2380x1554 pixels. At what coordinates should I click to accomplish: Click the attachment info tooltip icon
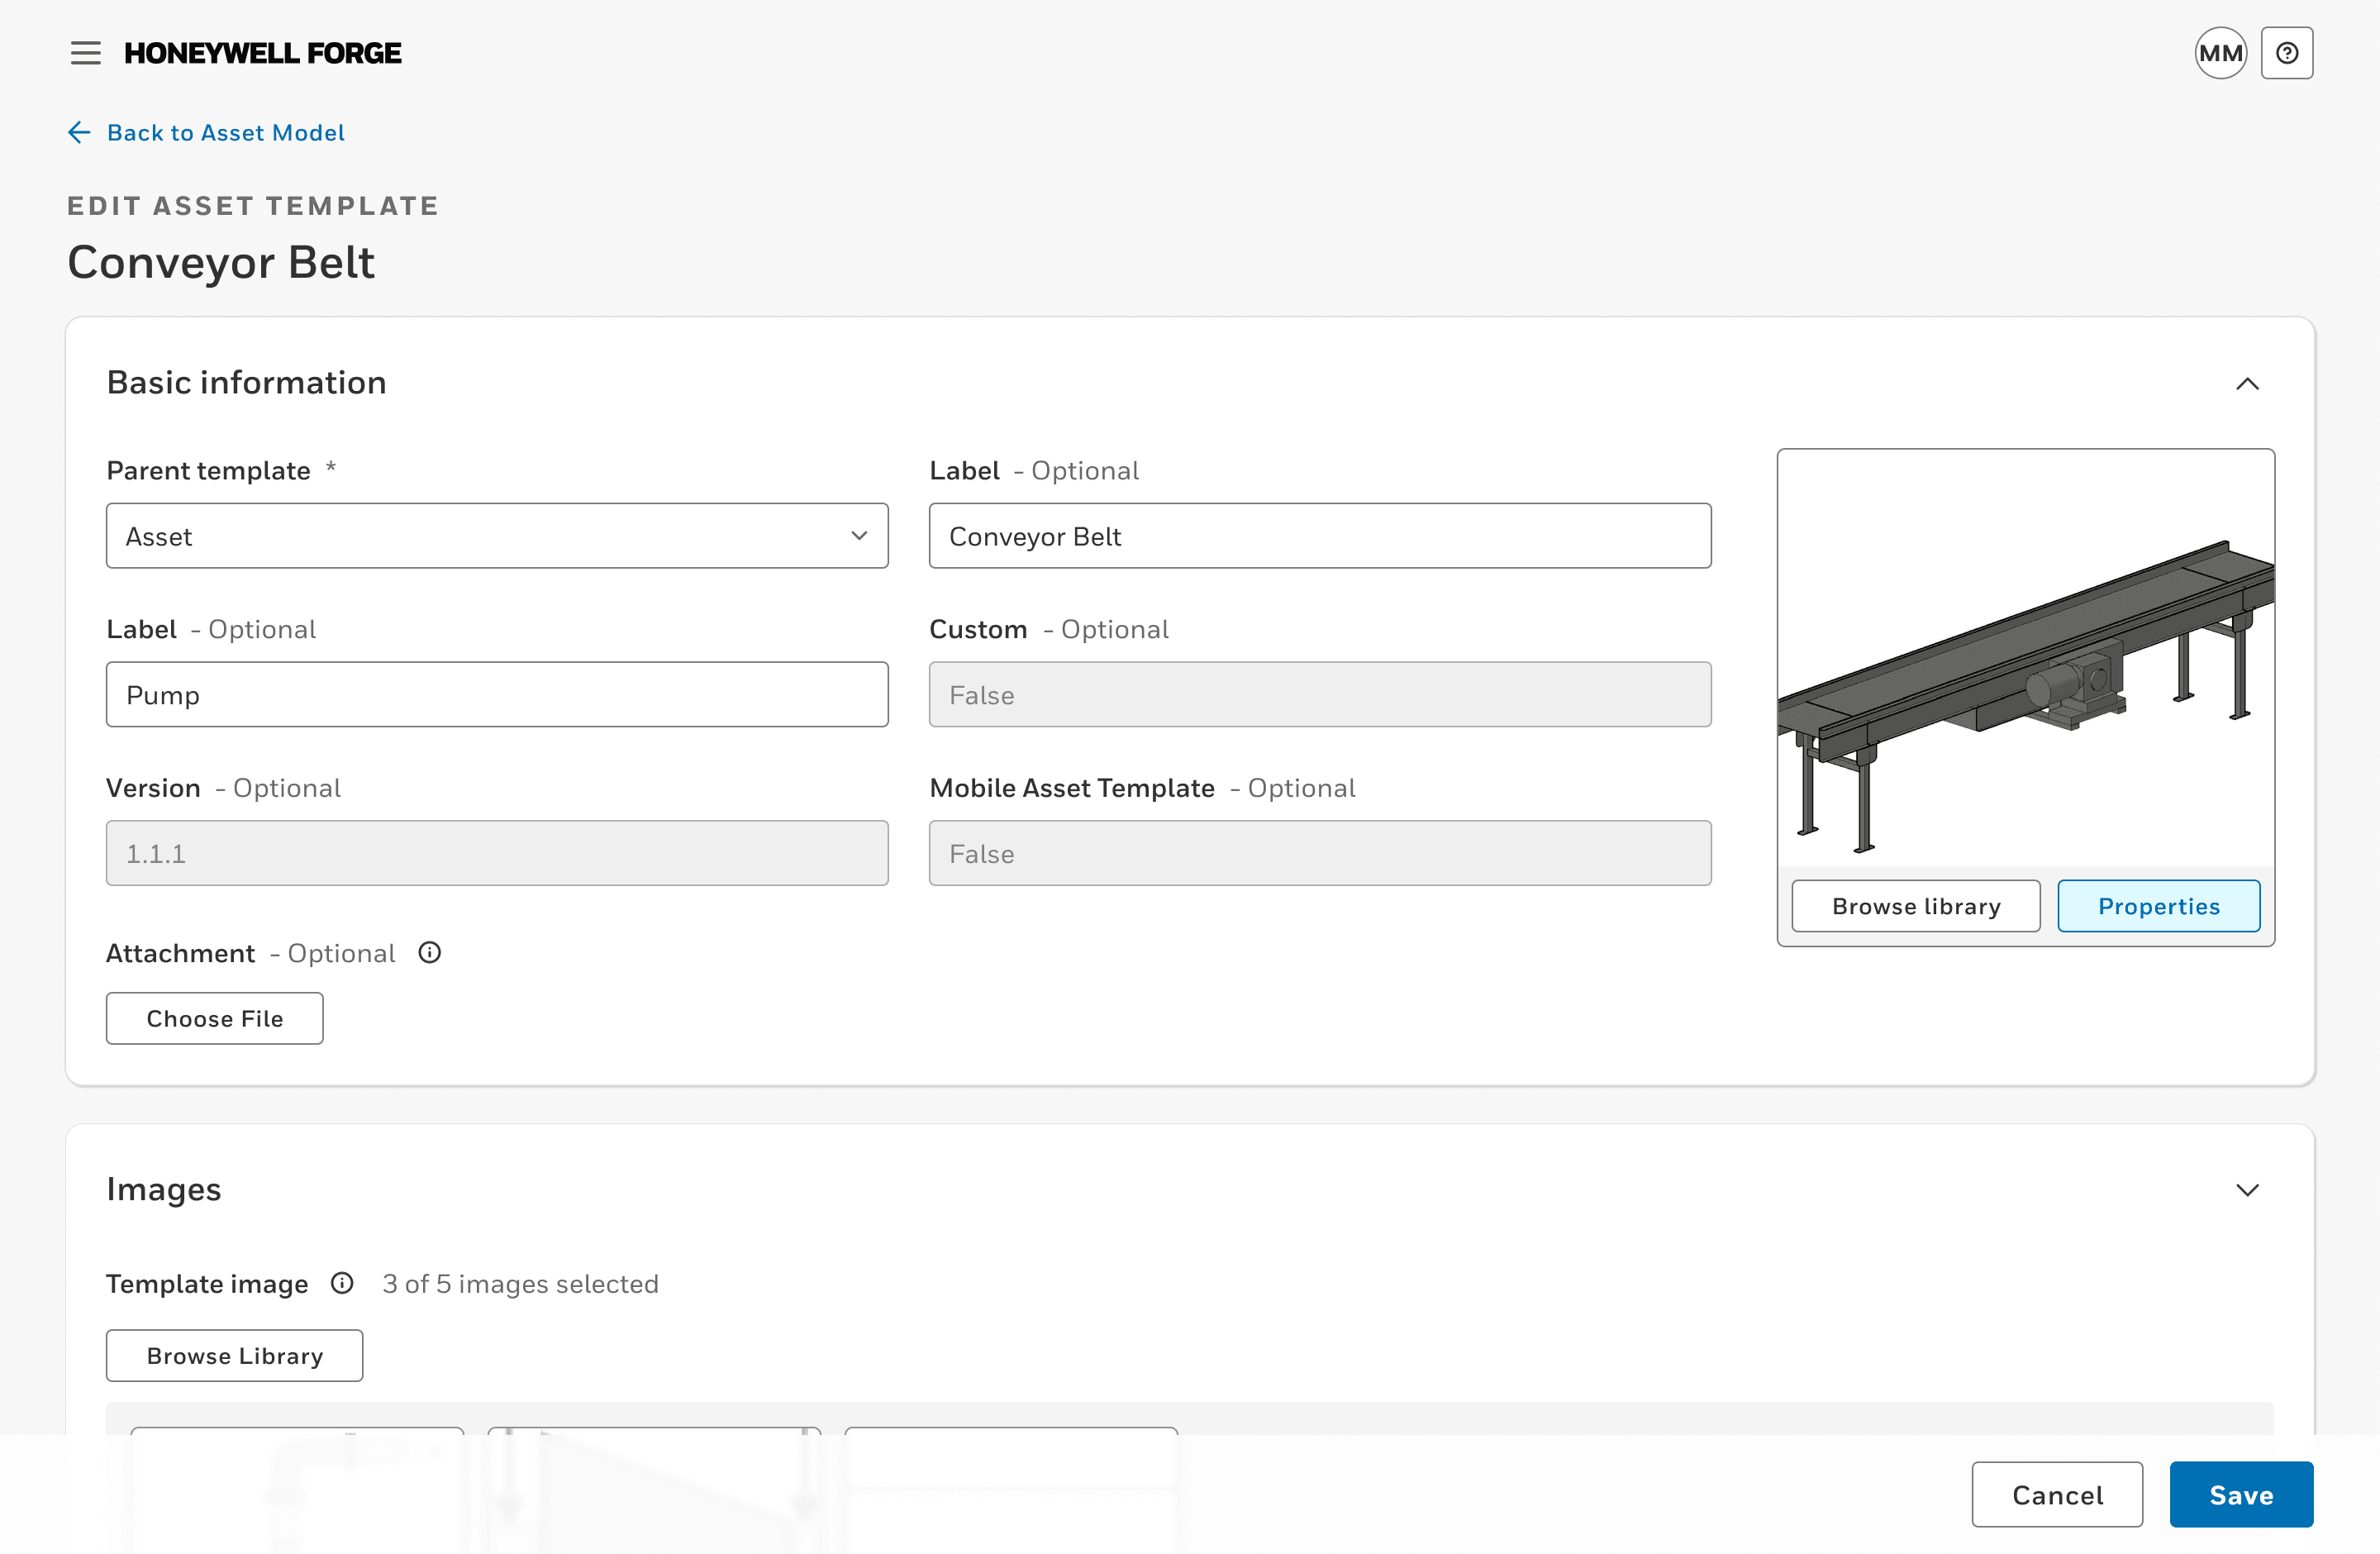pos(431,952)
